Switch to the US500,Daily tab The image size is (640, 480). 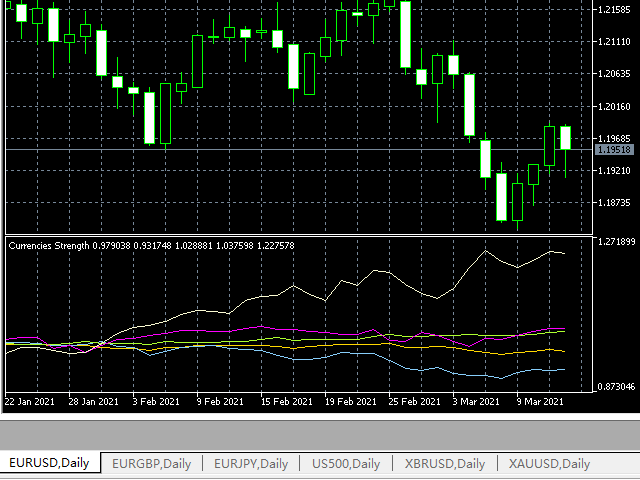click(x=346, y=463)
